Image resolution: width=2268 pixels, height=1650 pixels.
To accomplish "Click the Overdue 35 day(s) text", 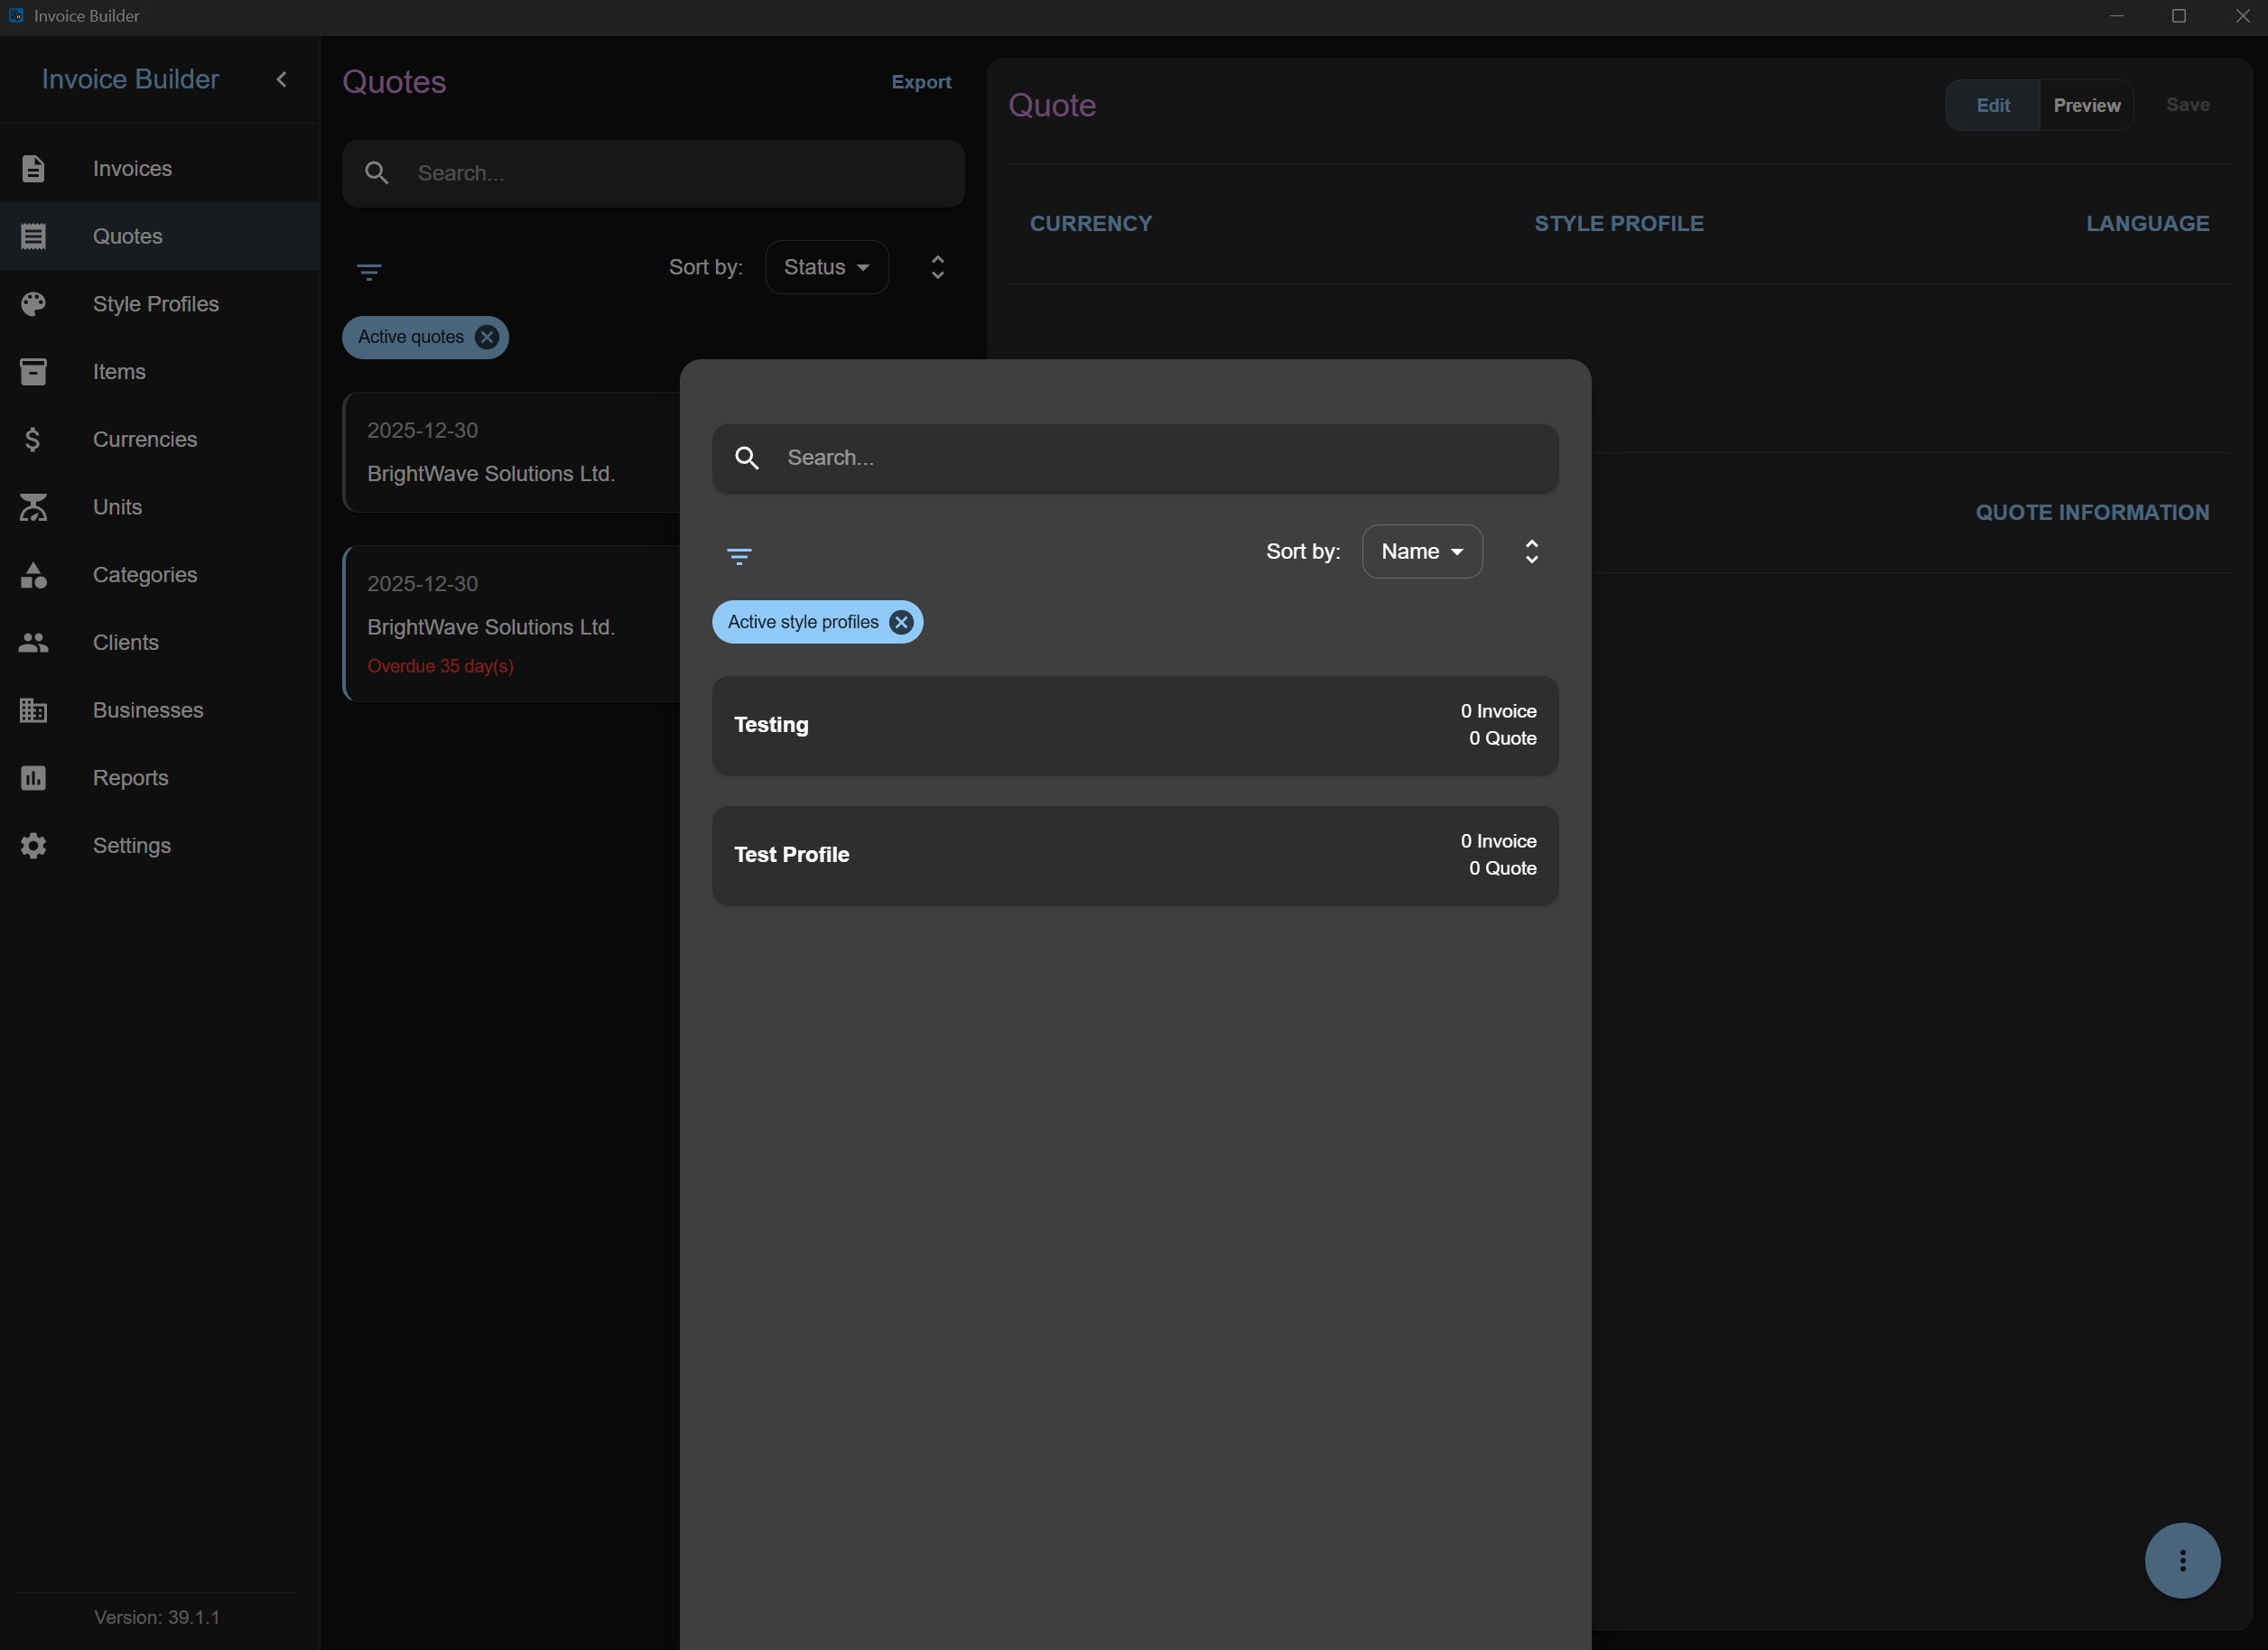I will coord(440,666).
